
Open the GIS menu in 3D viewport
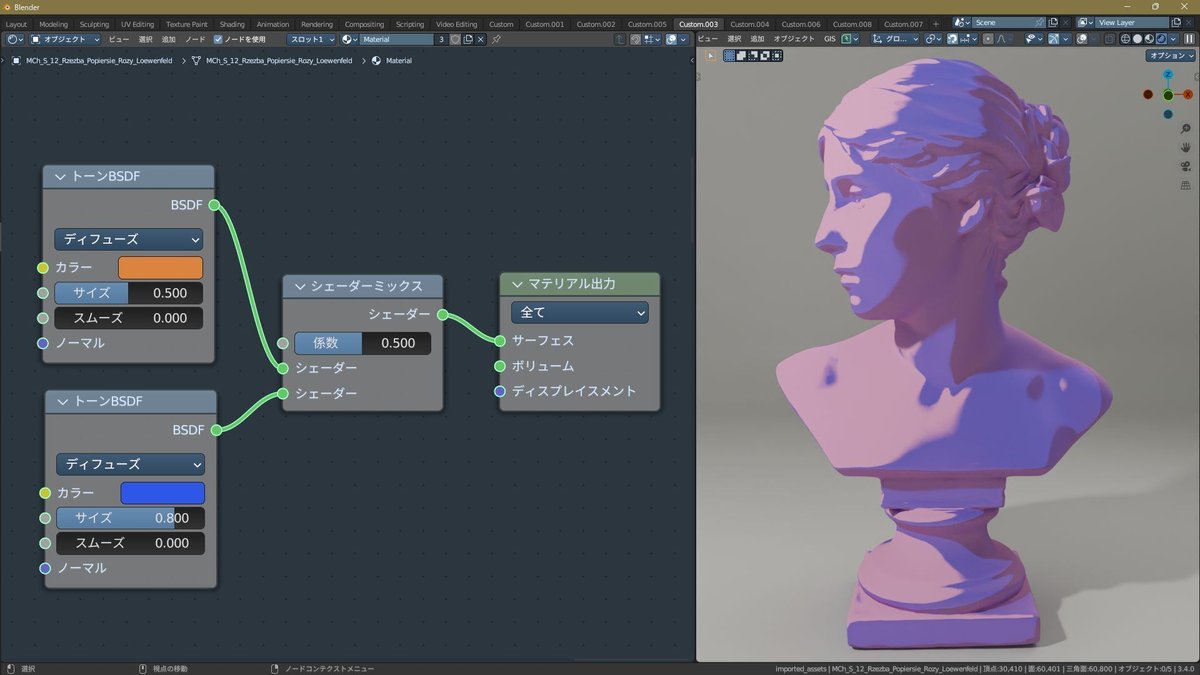click(x=829, y=39)
